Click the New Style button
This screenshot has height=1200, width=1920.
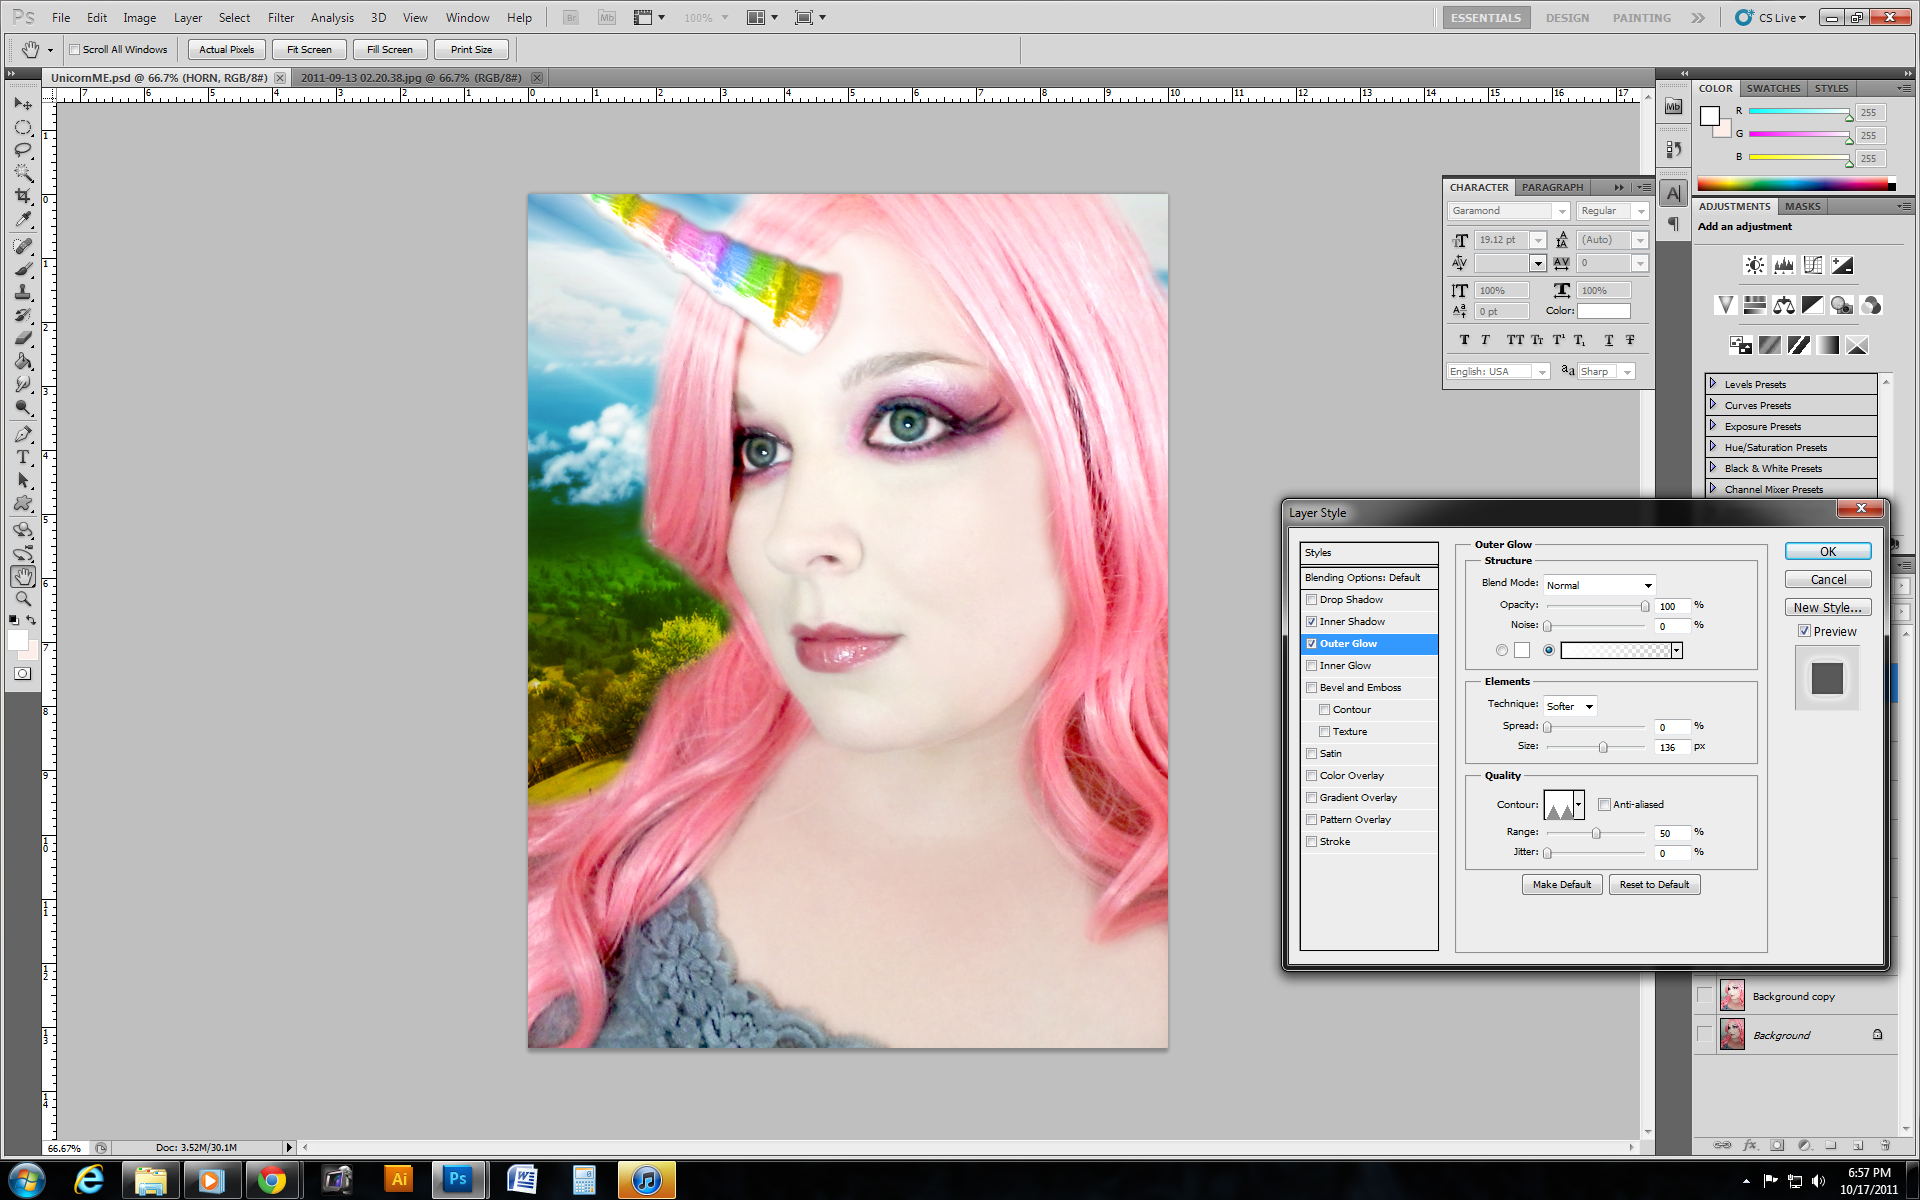(1828, 608)
